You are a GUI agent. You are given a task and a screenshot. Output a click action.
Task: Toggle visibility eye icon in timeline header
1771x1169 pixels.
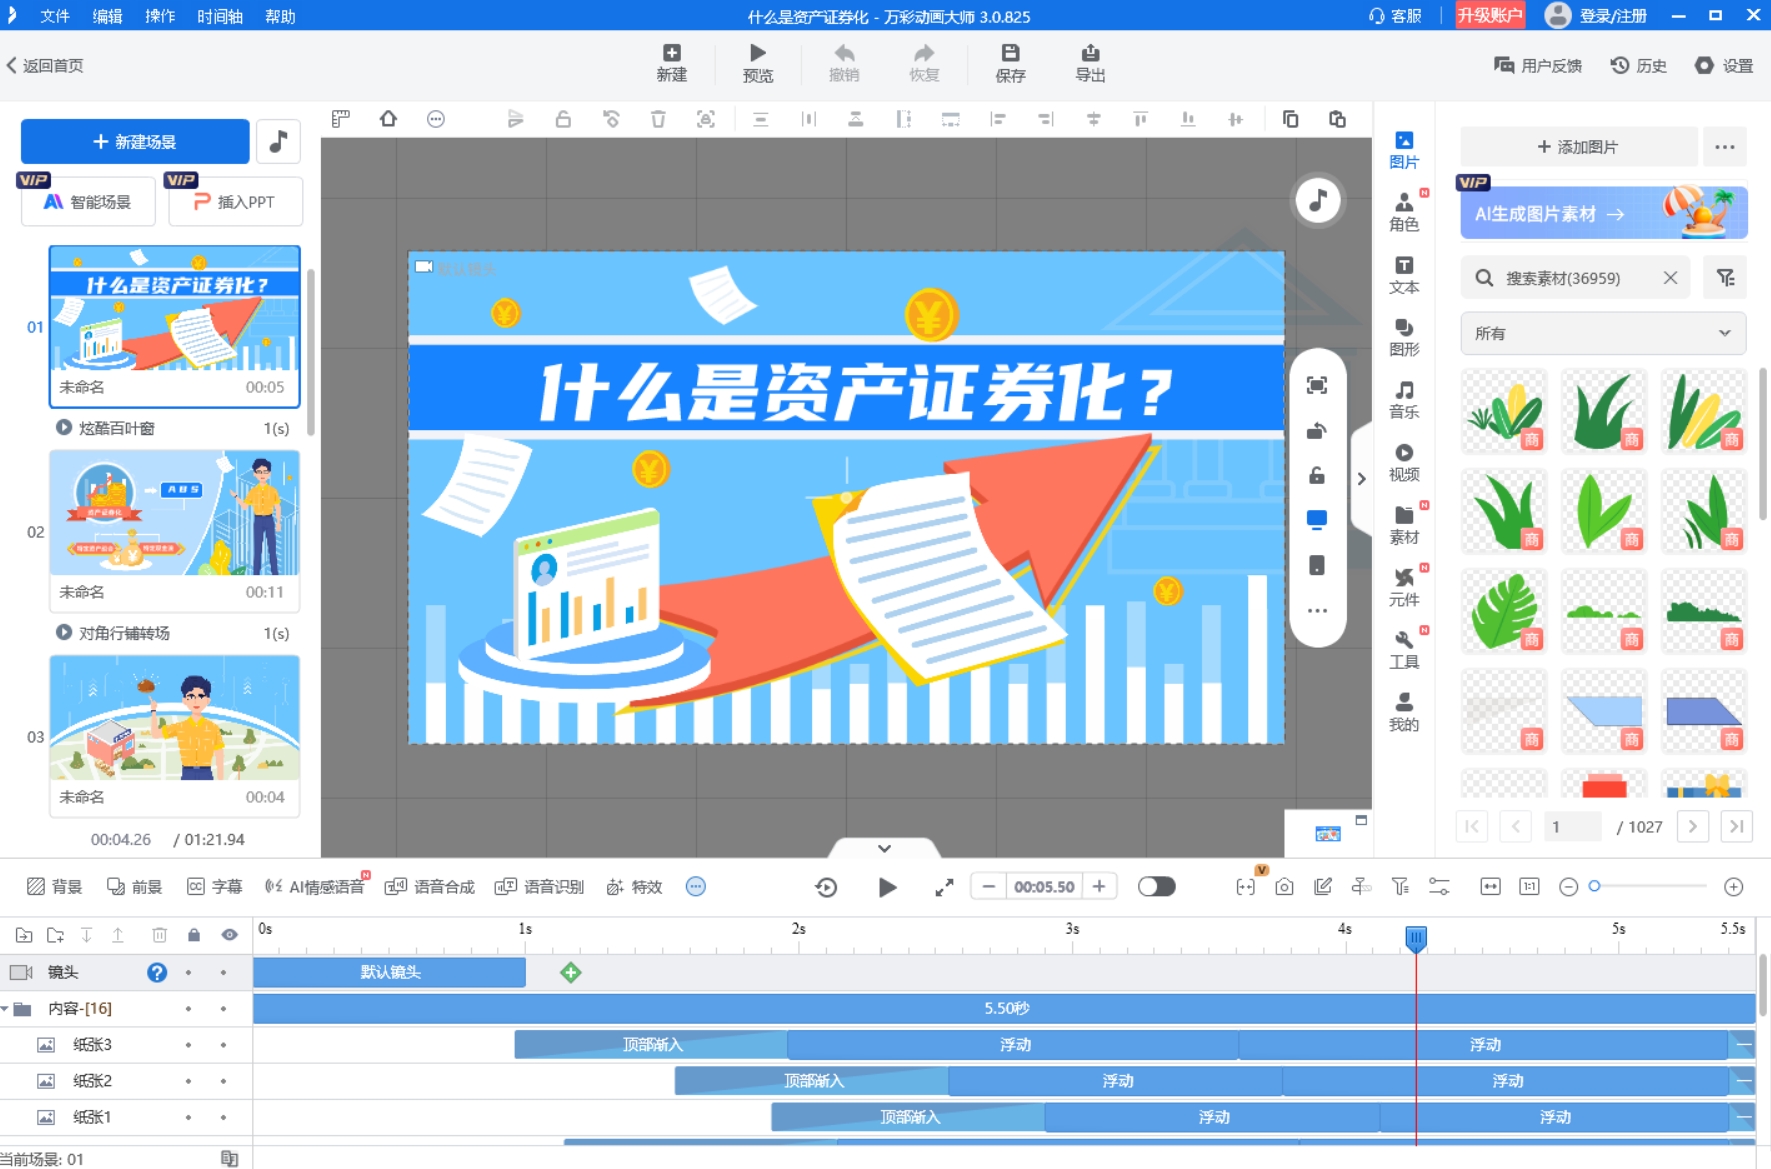pyautogui.click(x=229, y=935)
